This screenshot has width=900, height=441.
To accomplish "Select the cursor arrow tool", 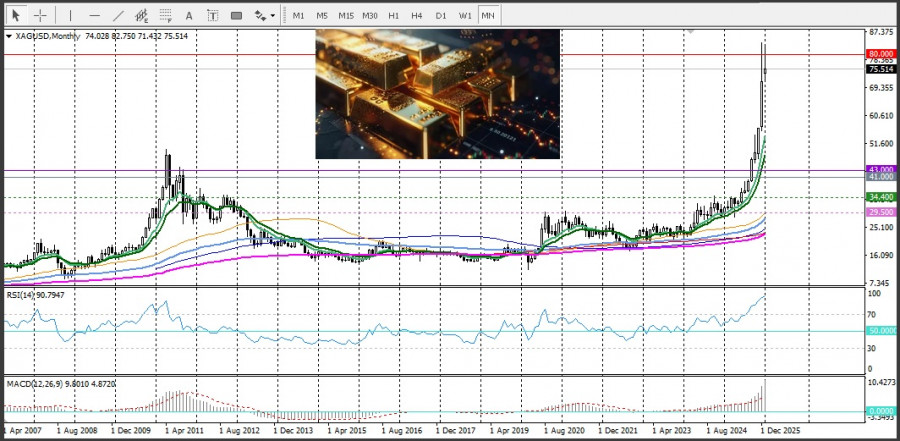I will click(x=16, y=15).
